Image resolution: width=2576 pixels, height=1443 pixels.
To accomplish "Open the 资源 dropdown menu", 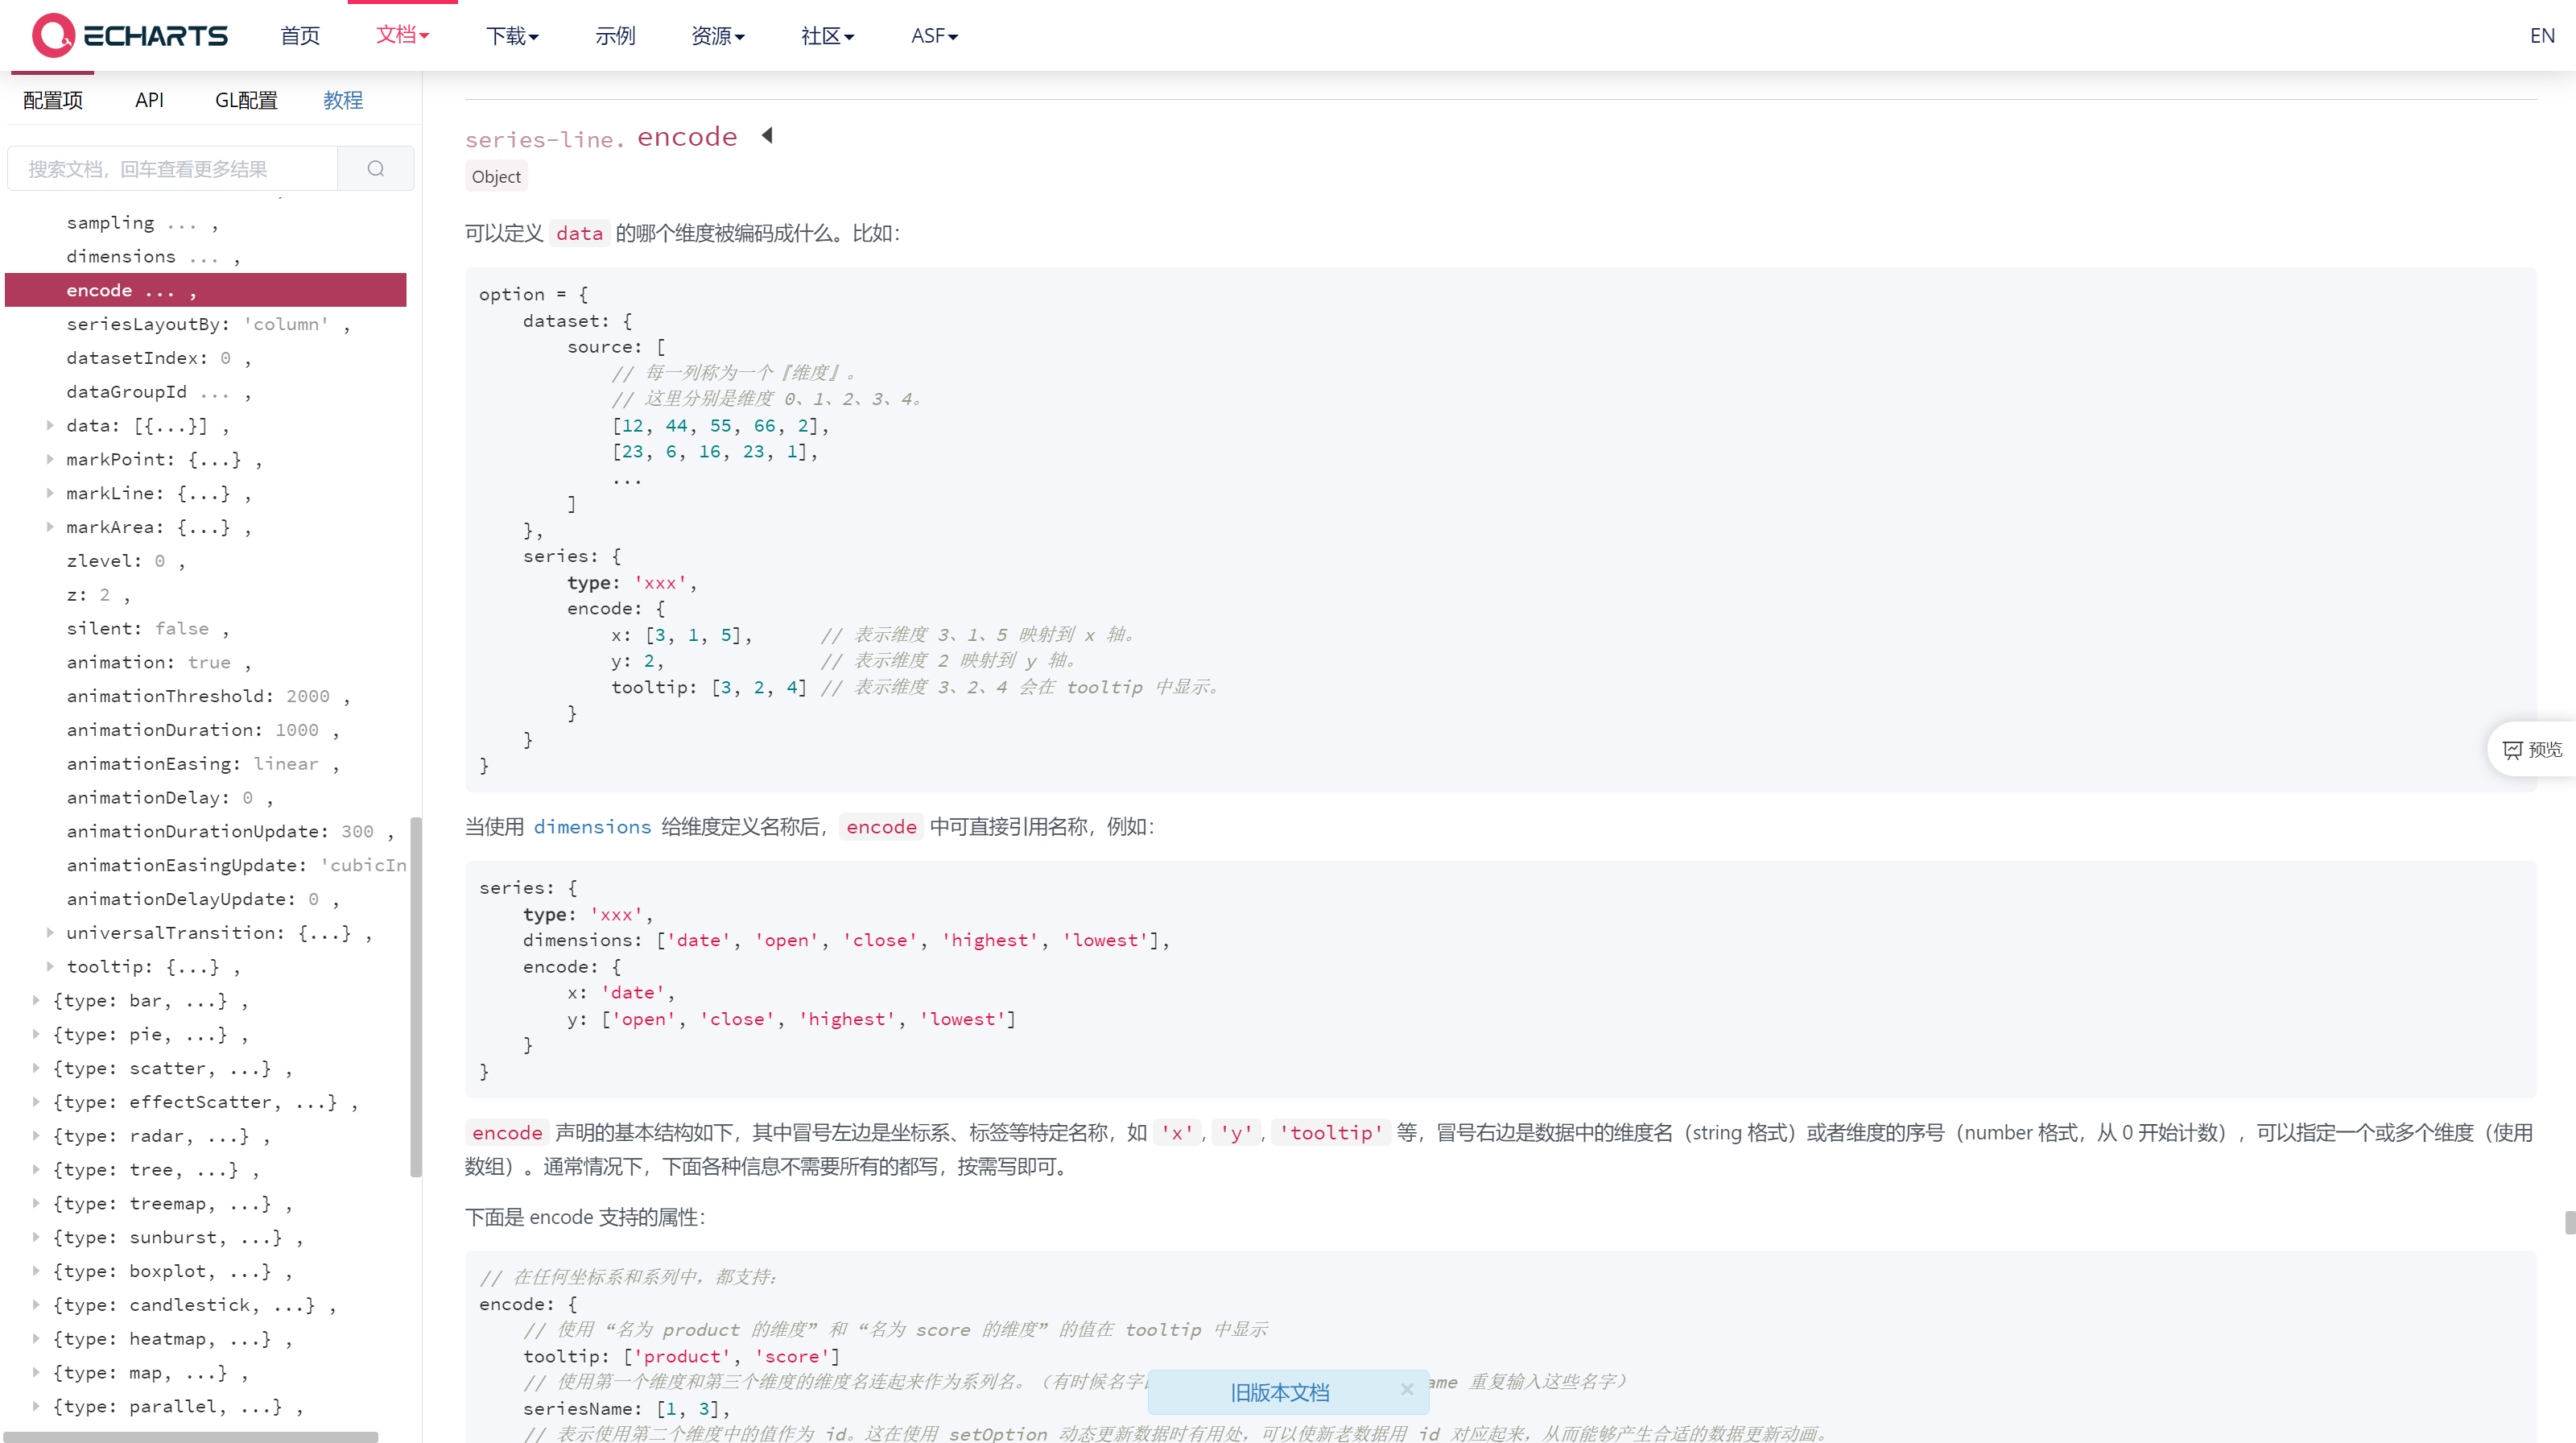I will point(717,35).
